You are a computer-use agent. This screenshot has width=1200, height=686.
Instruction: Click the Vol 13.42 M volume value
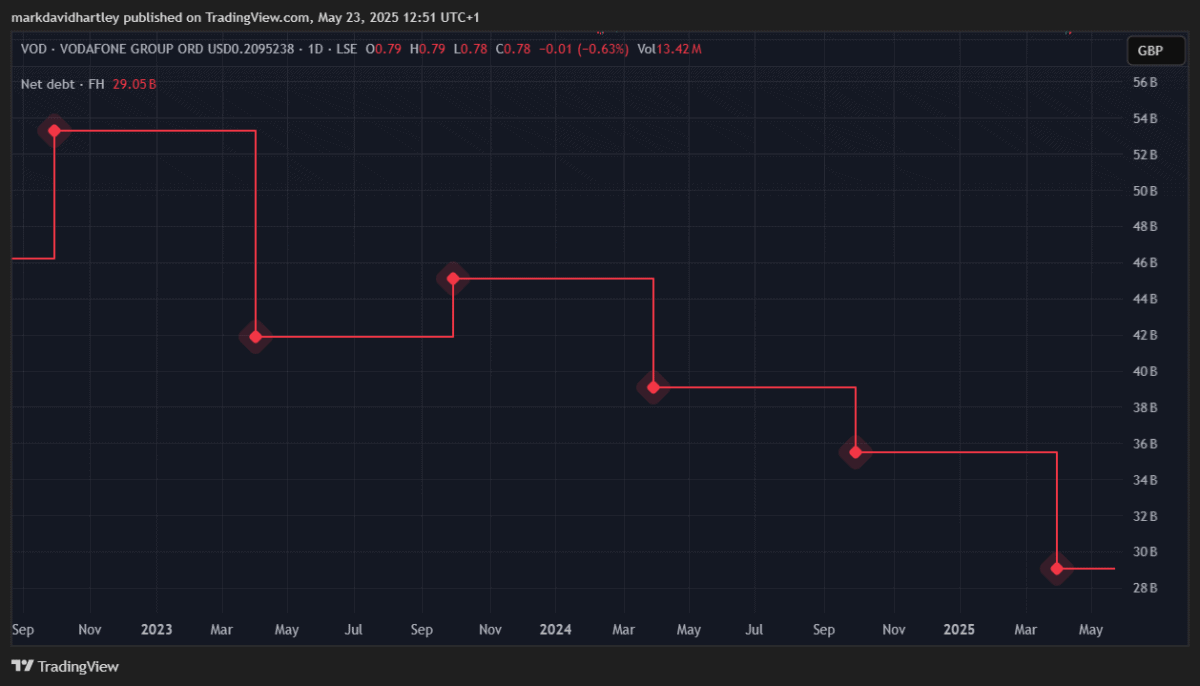(x=669, y=49)
